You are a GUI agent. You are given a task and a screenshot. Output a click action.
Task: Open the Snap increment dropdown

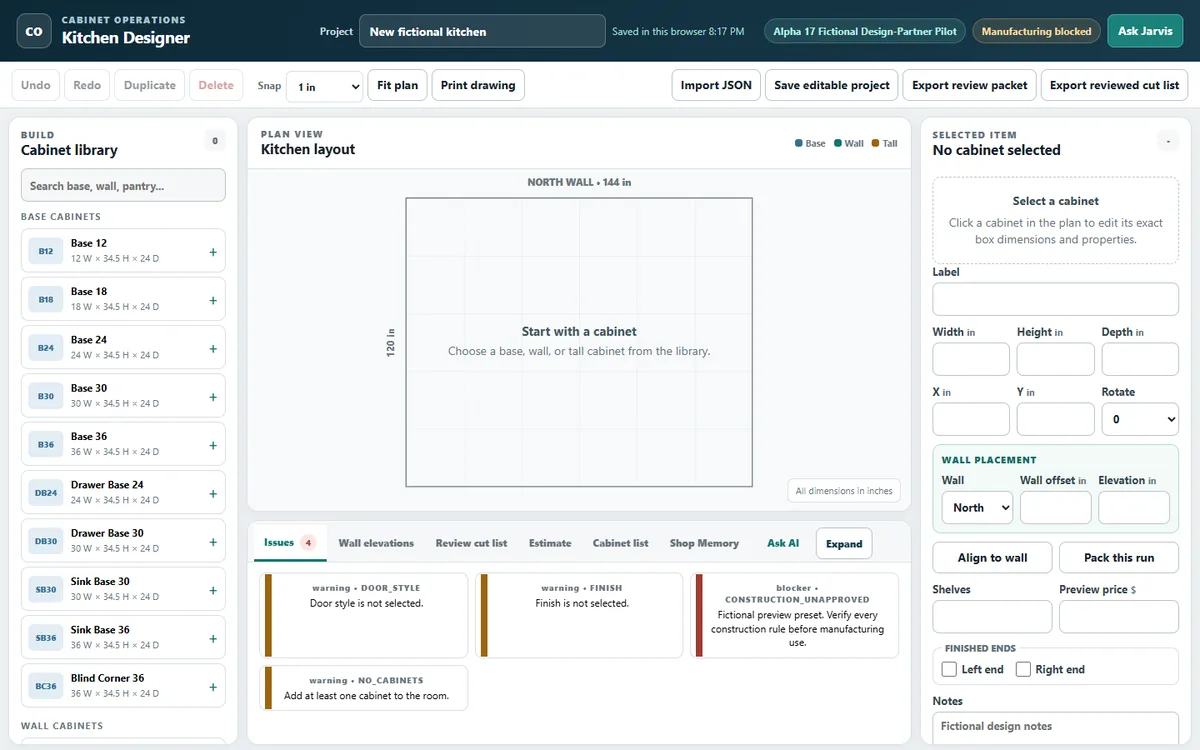[x=325, y=87]
